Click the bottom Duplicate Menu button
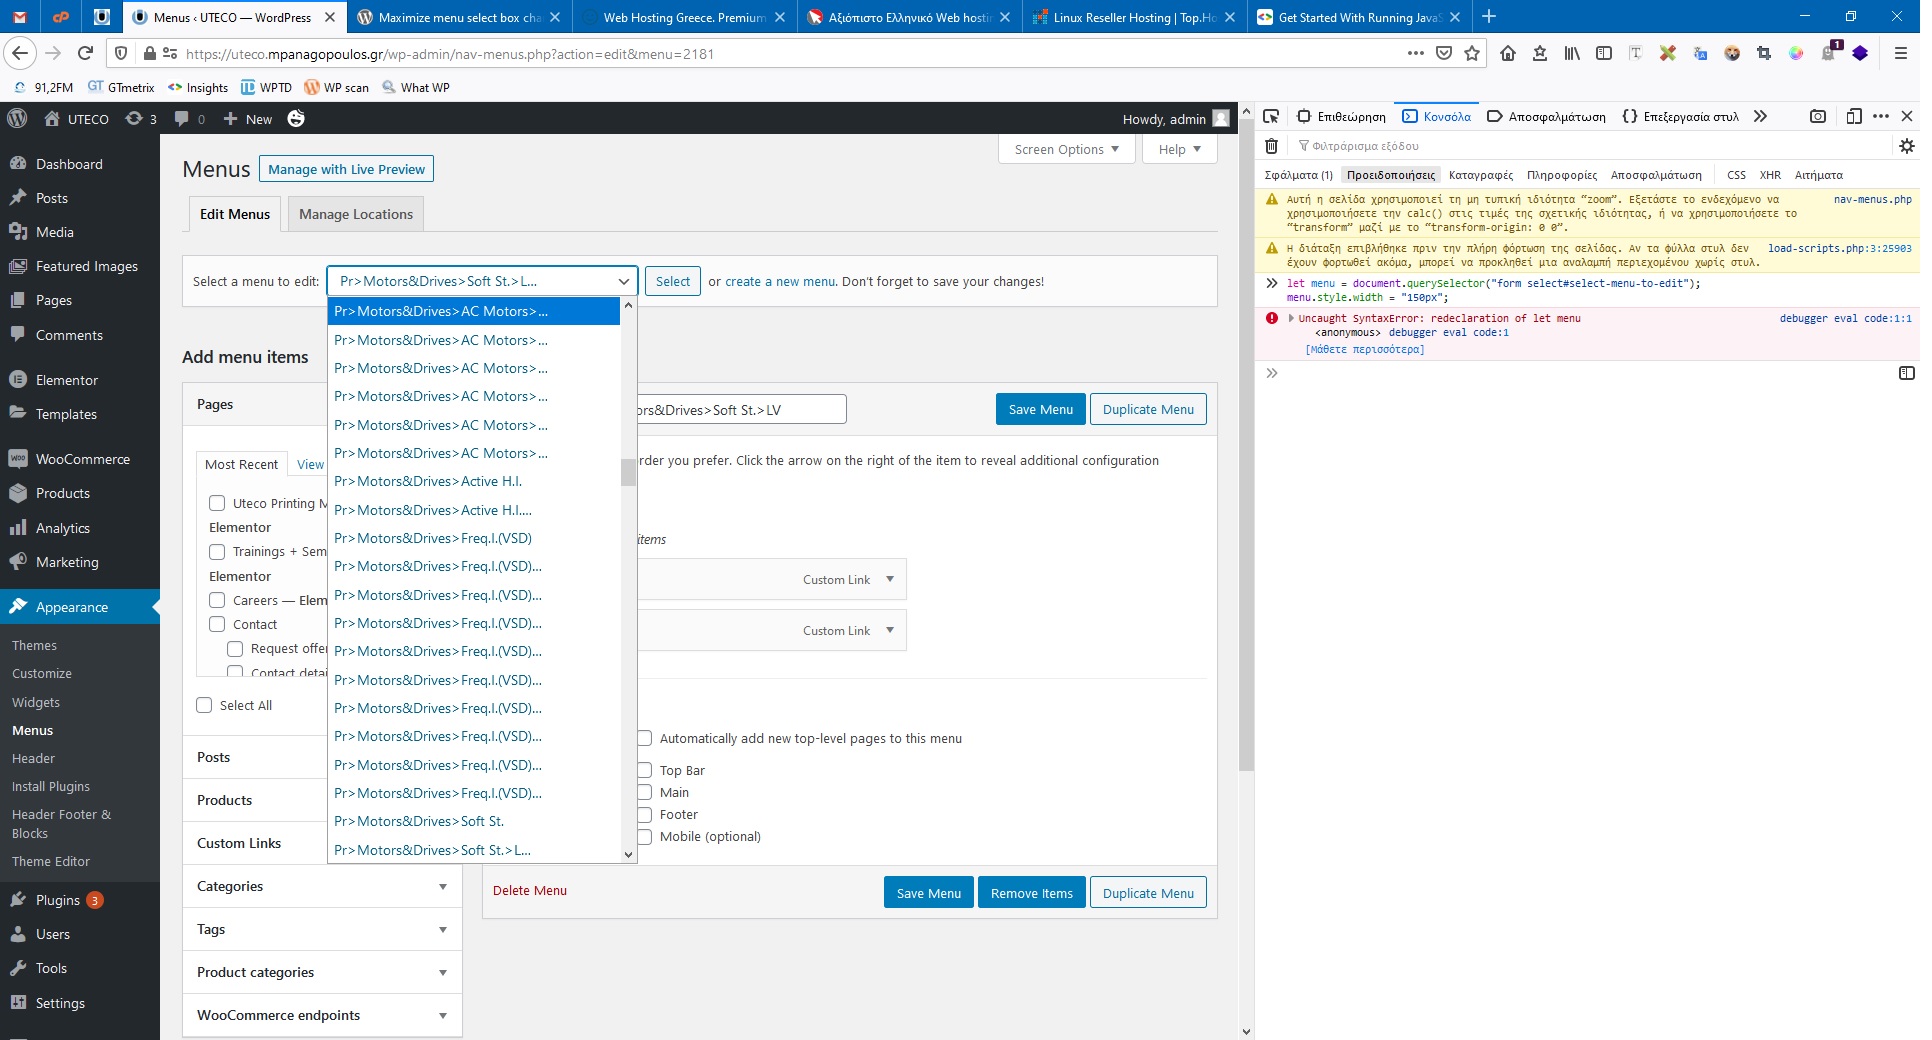Viewport: 1932px width, 1040px height. [x=1148, y=893]
